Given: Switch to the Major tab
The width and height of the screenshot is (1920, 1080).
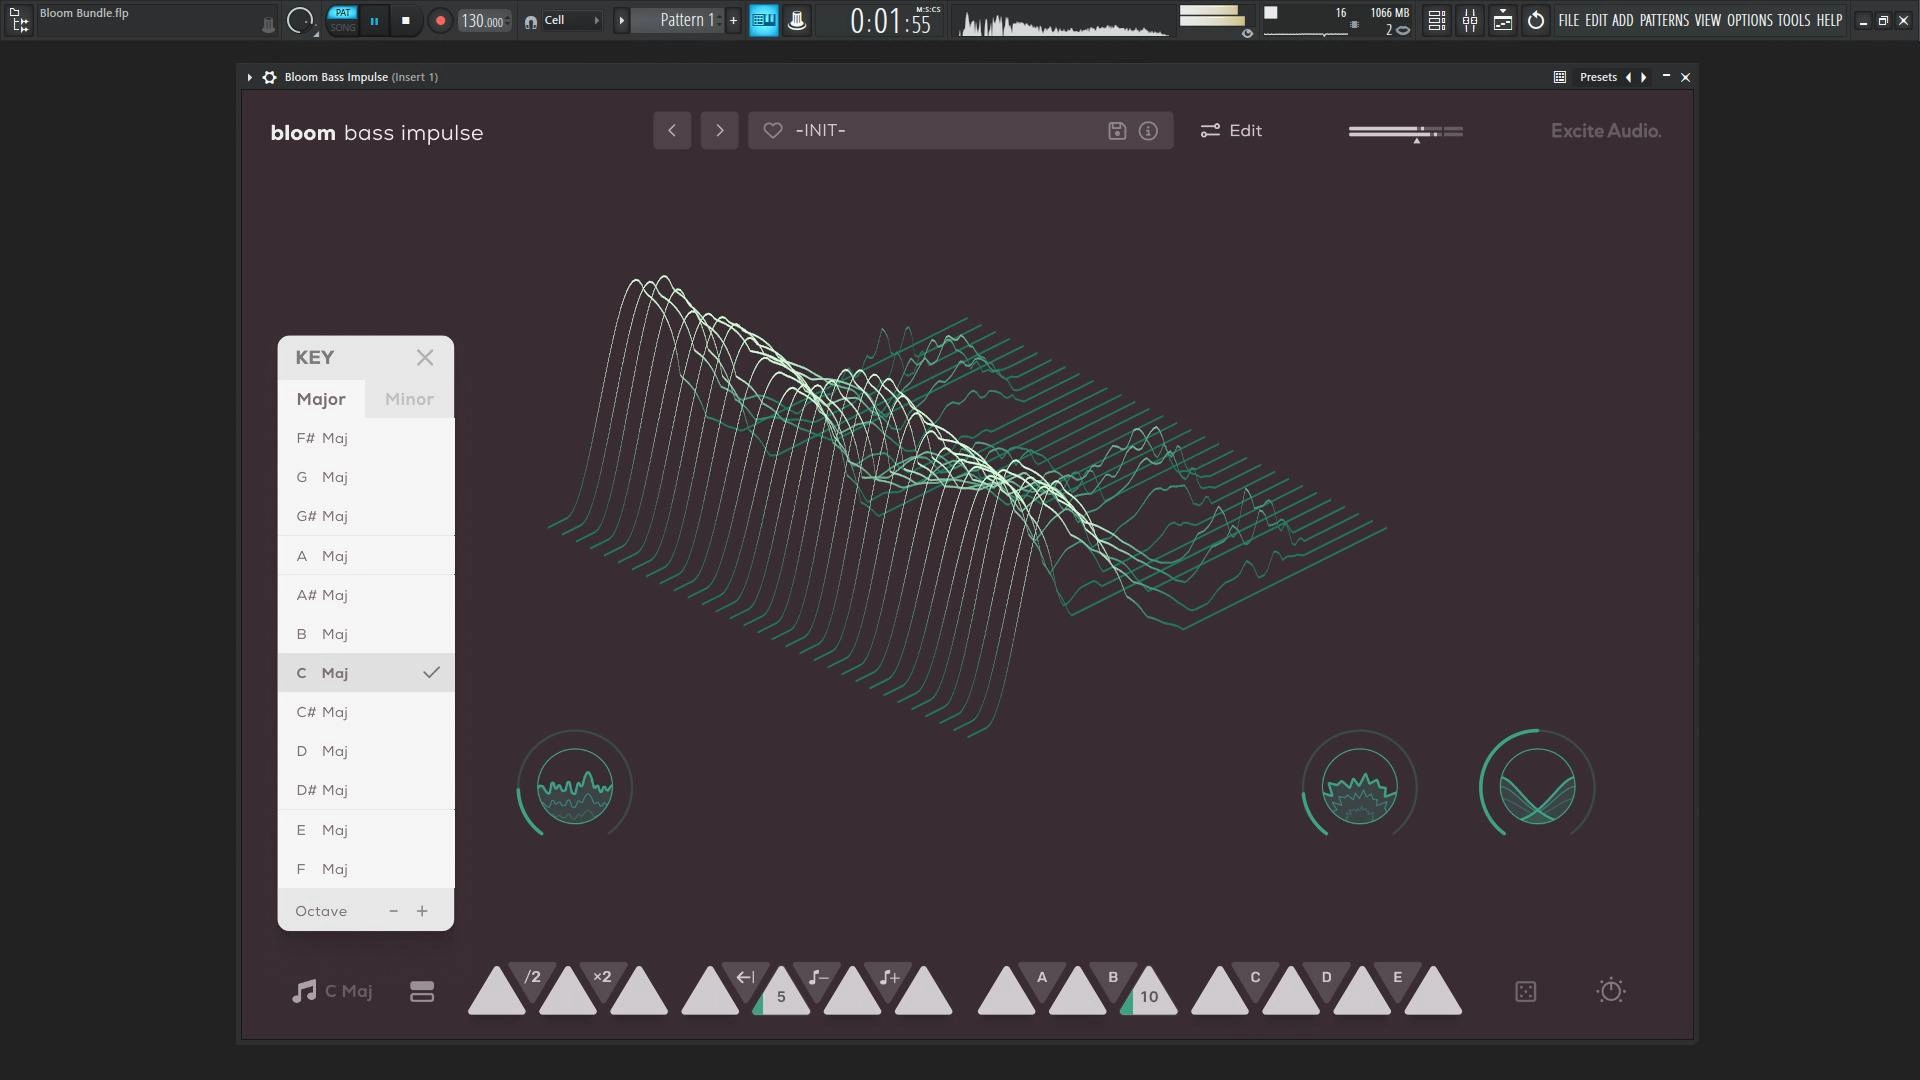Looking at the screenshot, I should pos(321,399).
